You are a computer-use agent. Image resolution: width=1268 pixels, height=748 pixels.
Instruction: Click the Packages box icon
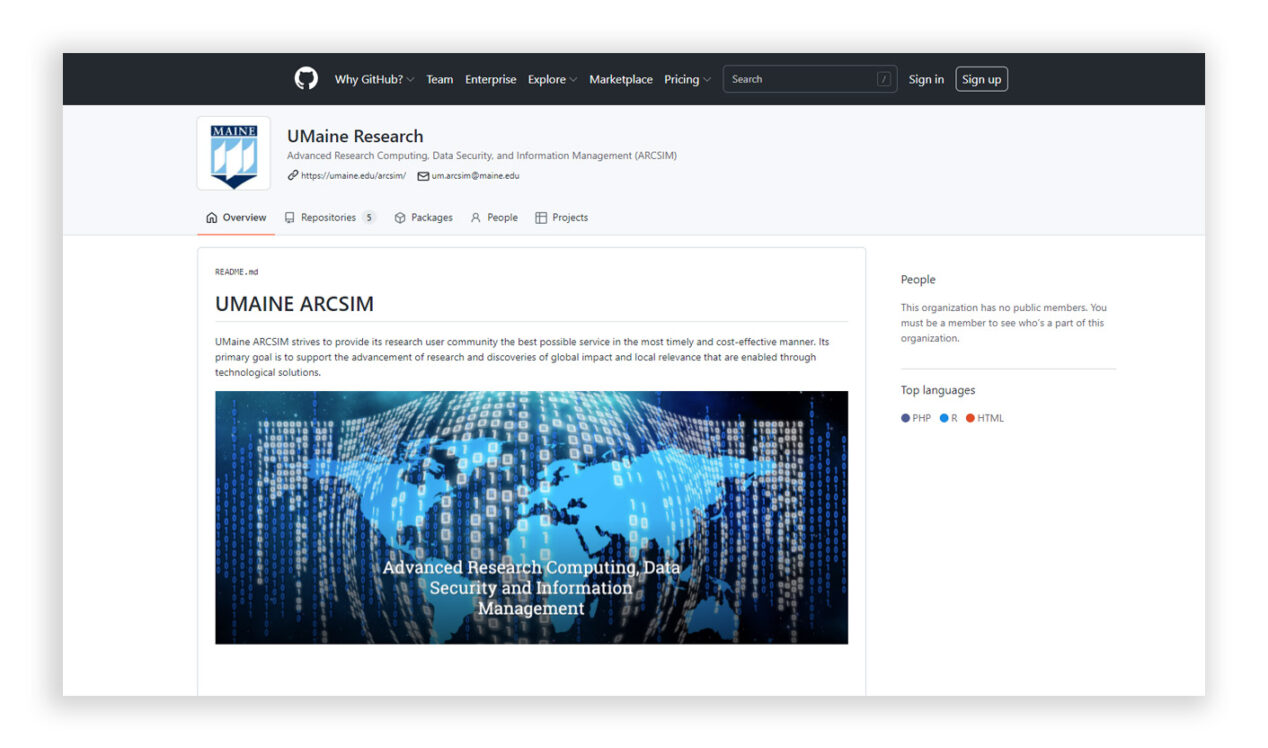tap(398, 217)
